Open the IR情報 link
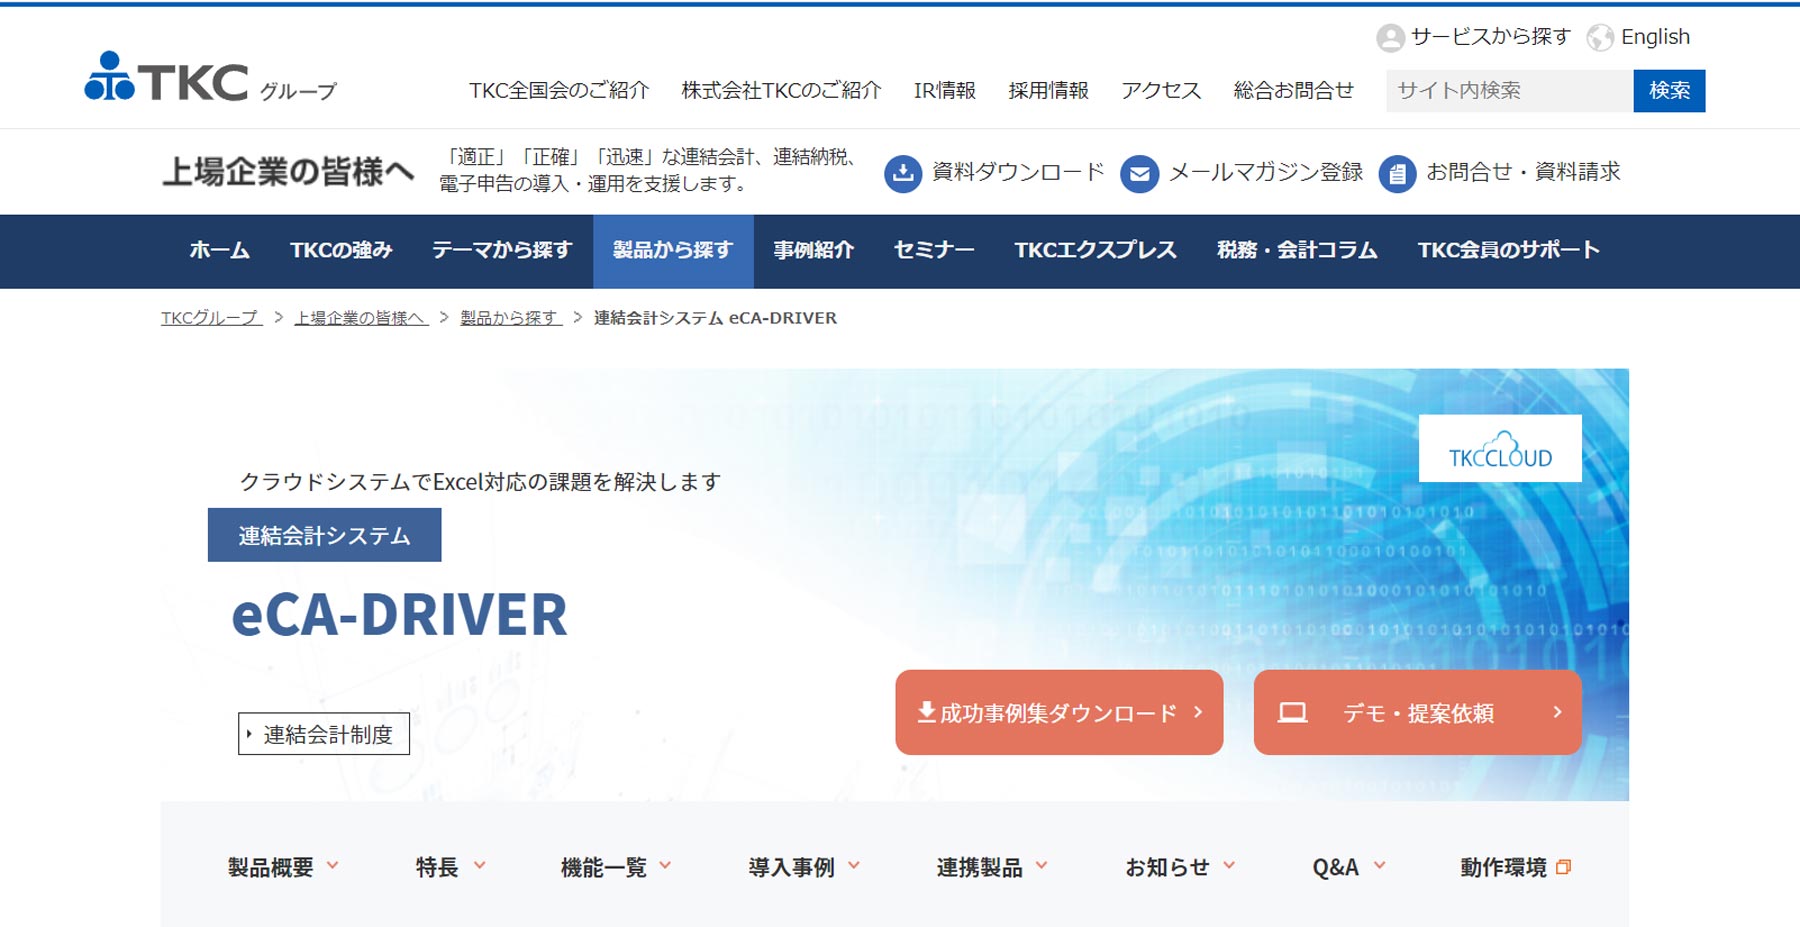The height and width of the screenshot is (927, 1800). coord(944,91)
